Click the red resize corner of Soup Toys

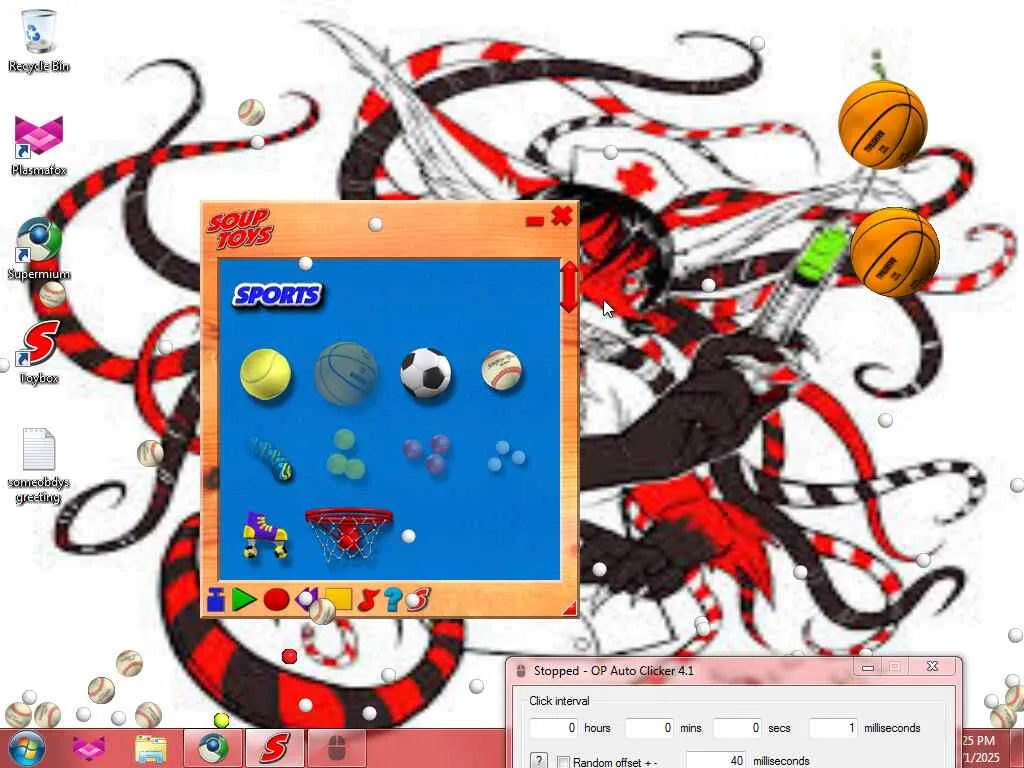coord(570,609)
